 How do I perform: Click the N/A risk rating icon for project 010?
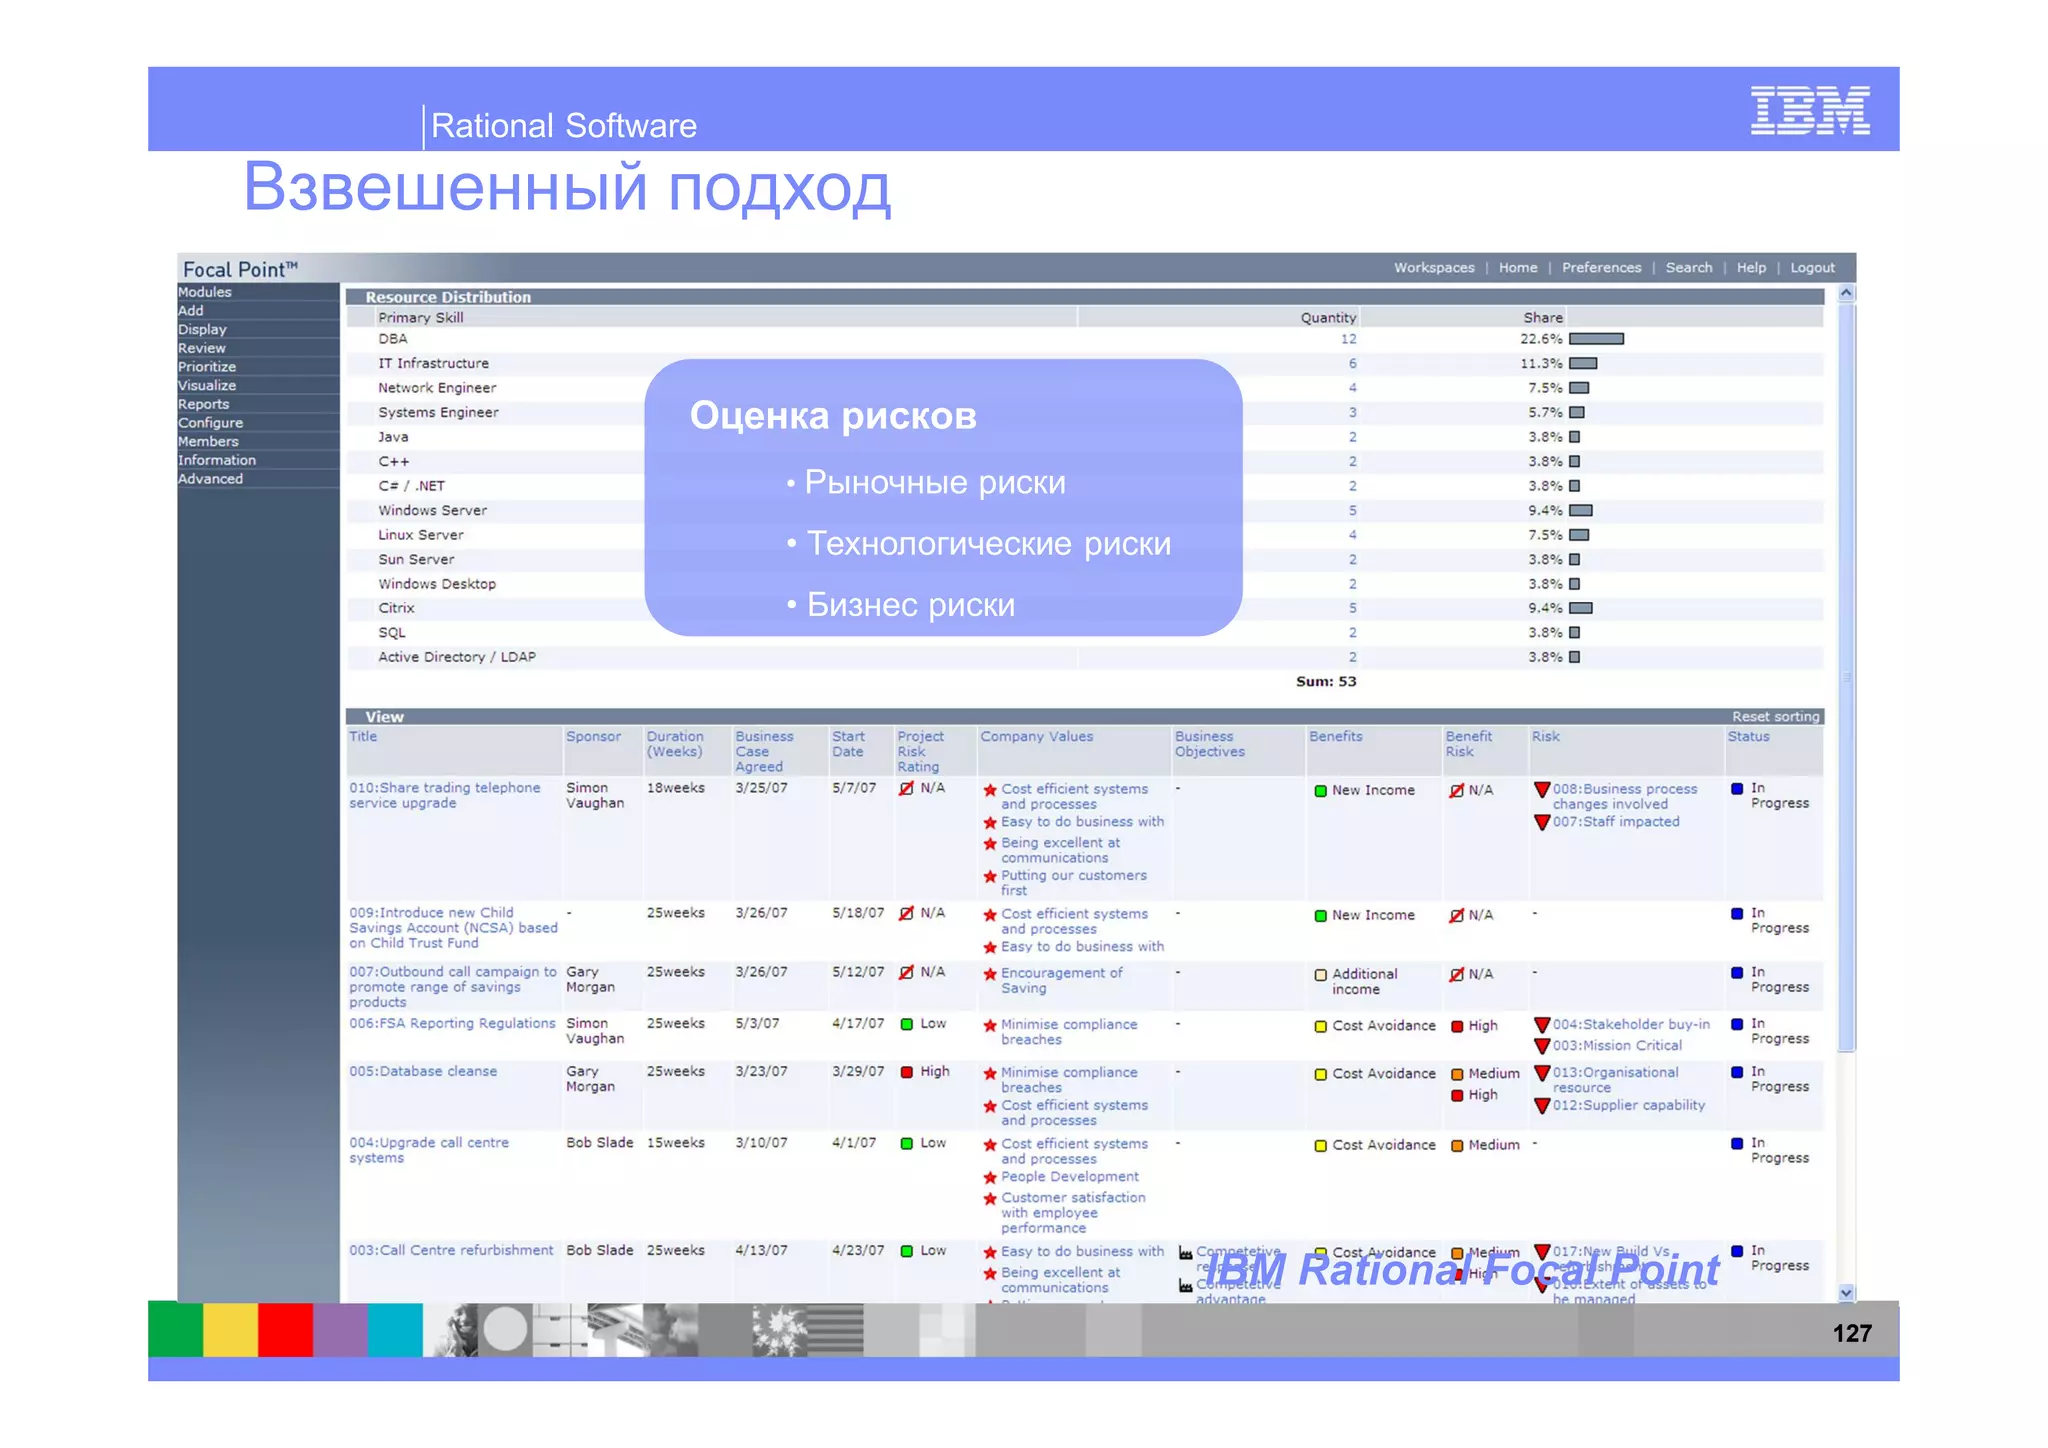(x=906, y=789)
